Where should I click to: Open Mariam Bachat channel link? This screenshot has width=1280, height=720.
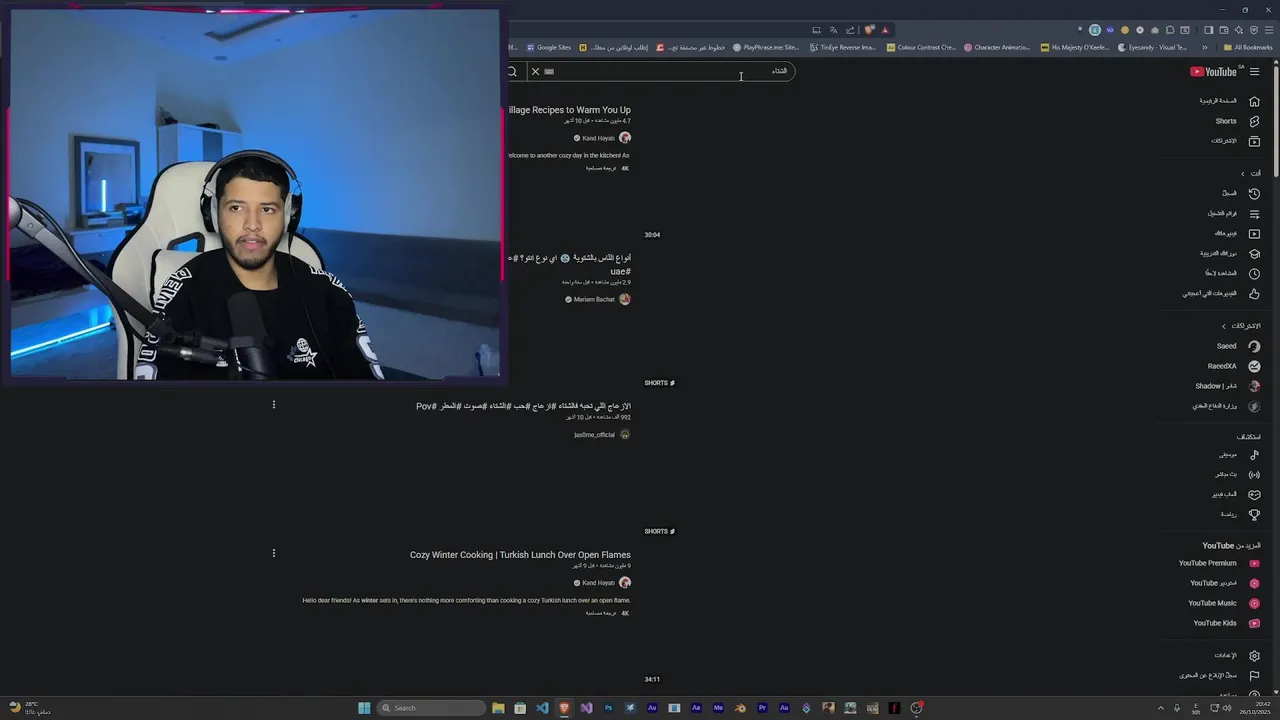point(594,299)
